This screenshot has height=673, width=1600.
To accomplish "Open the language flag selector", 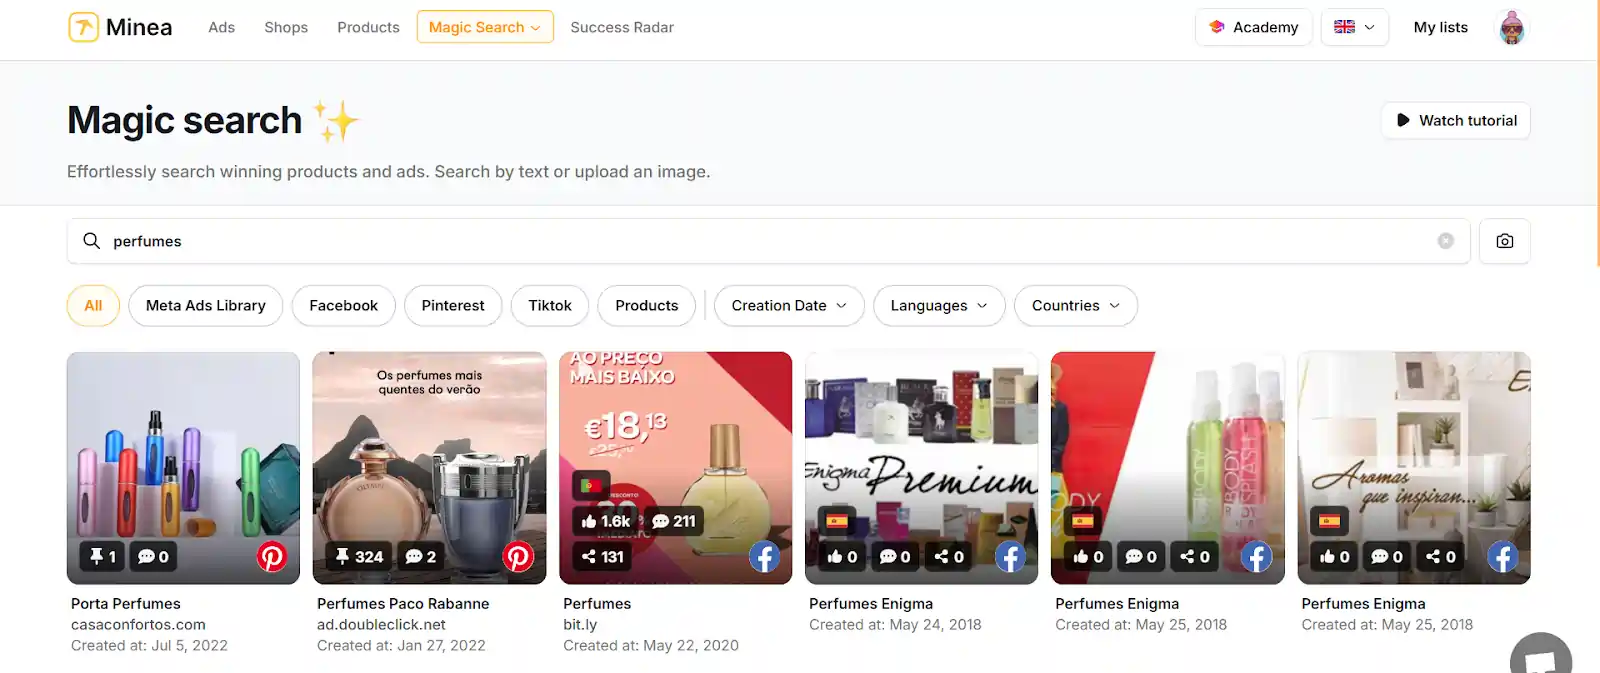I will coord(1354,27).
